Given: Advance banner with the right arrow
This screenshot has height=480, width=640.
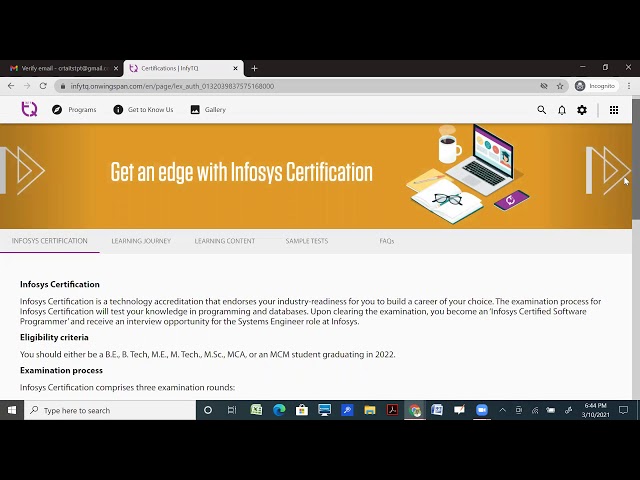Looking at the screenshot, I should click(608, 170).
